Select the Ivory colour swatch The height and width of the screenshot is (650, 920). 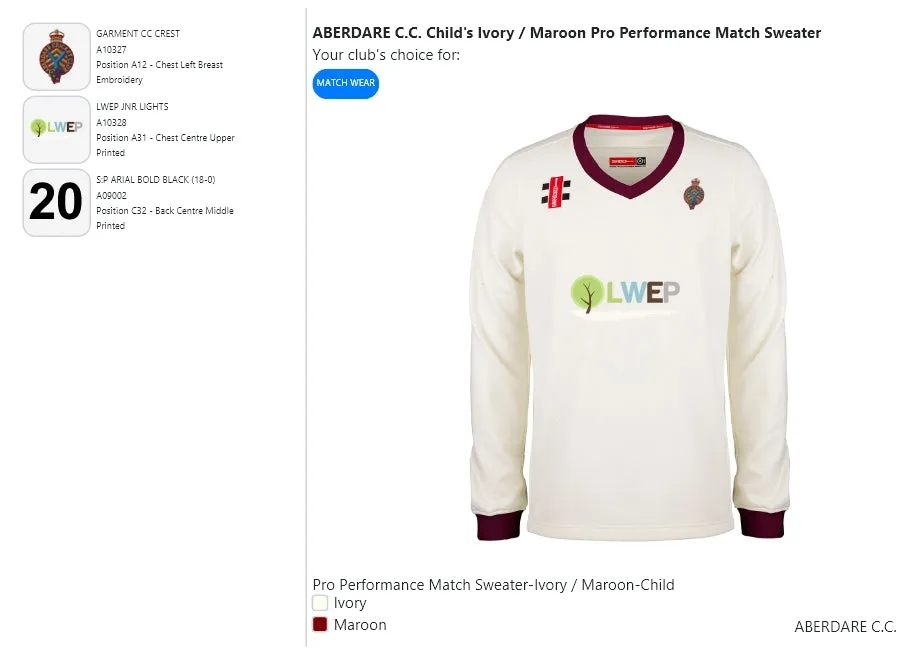coord(320,603)
